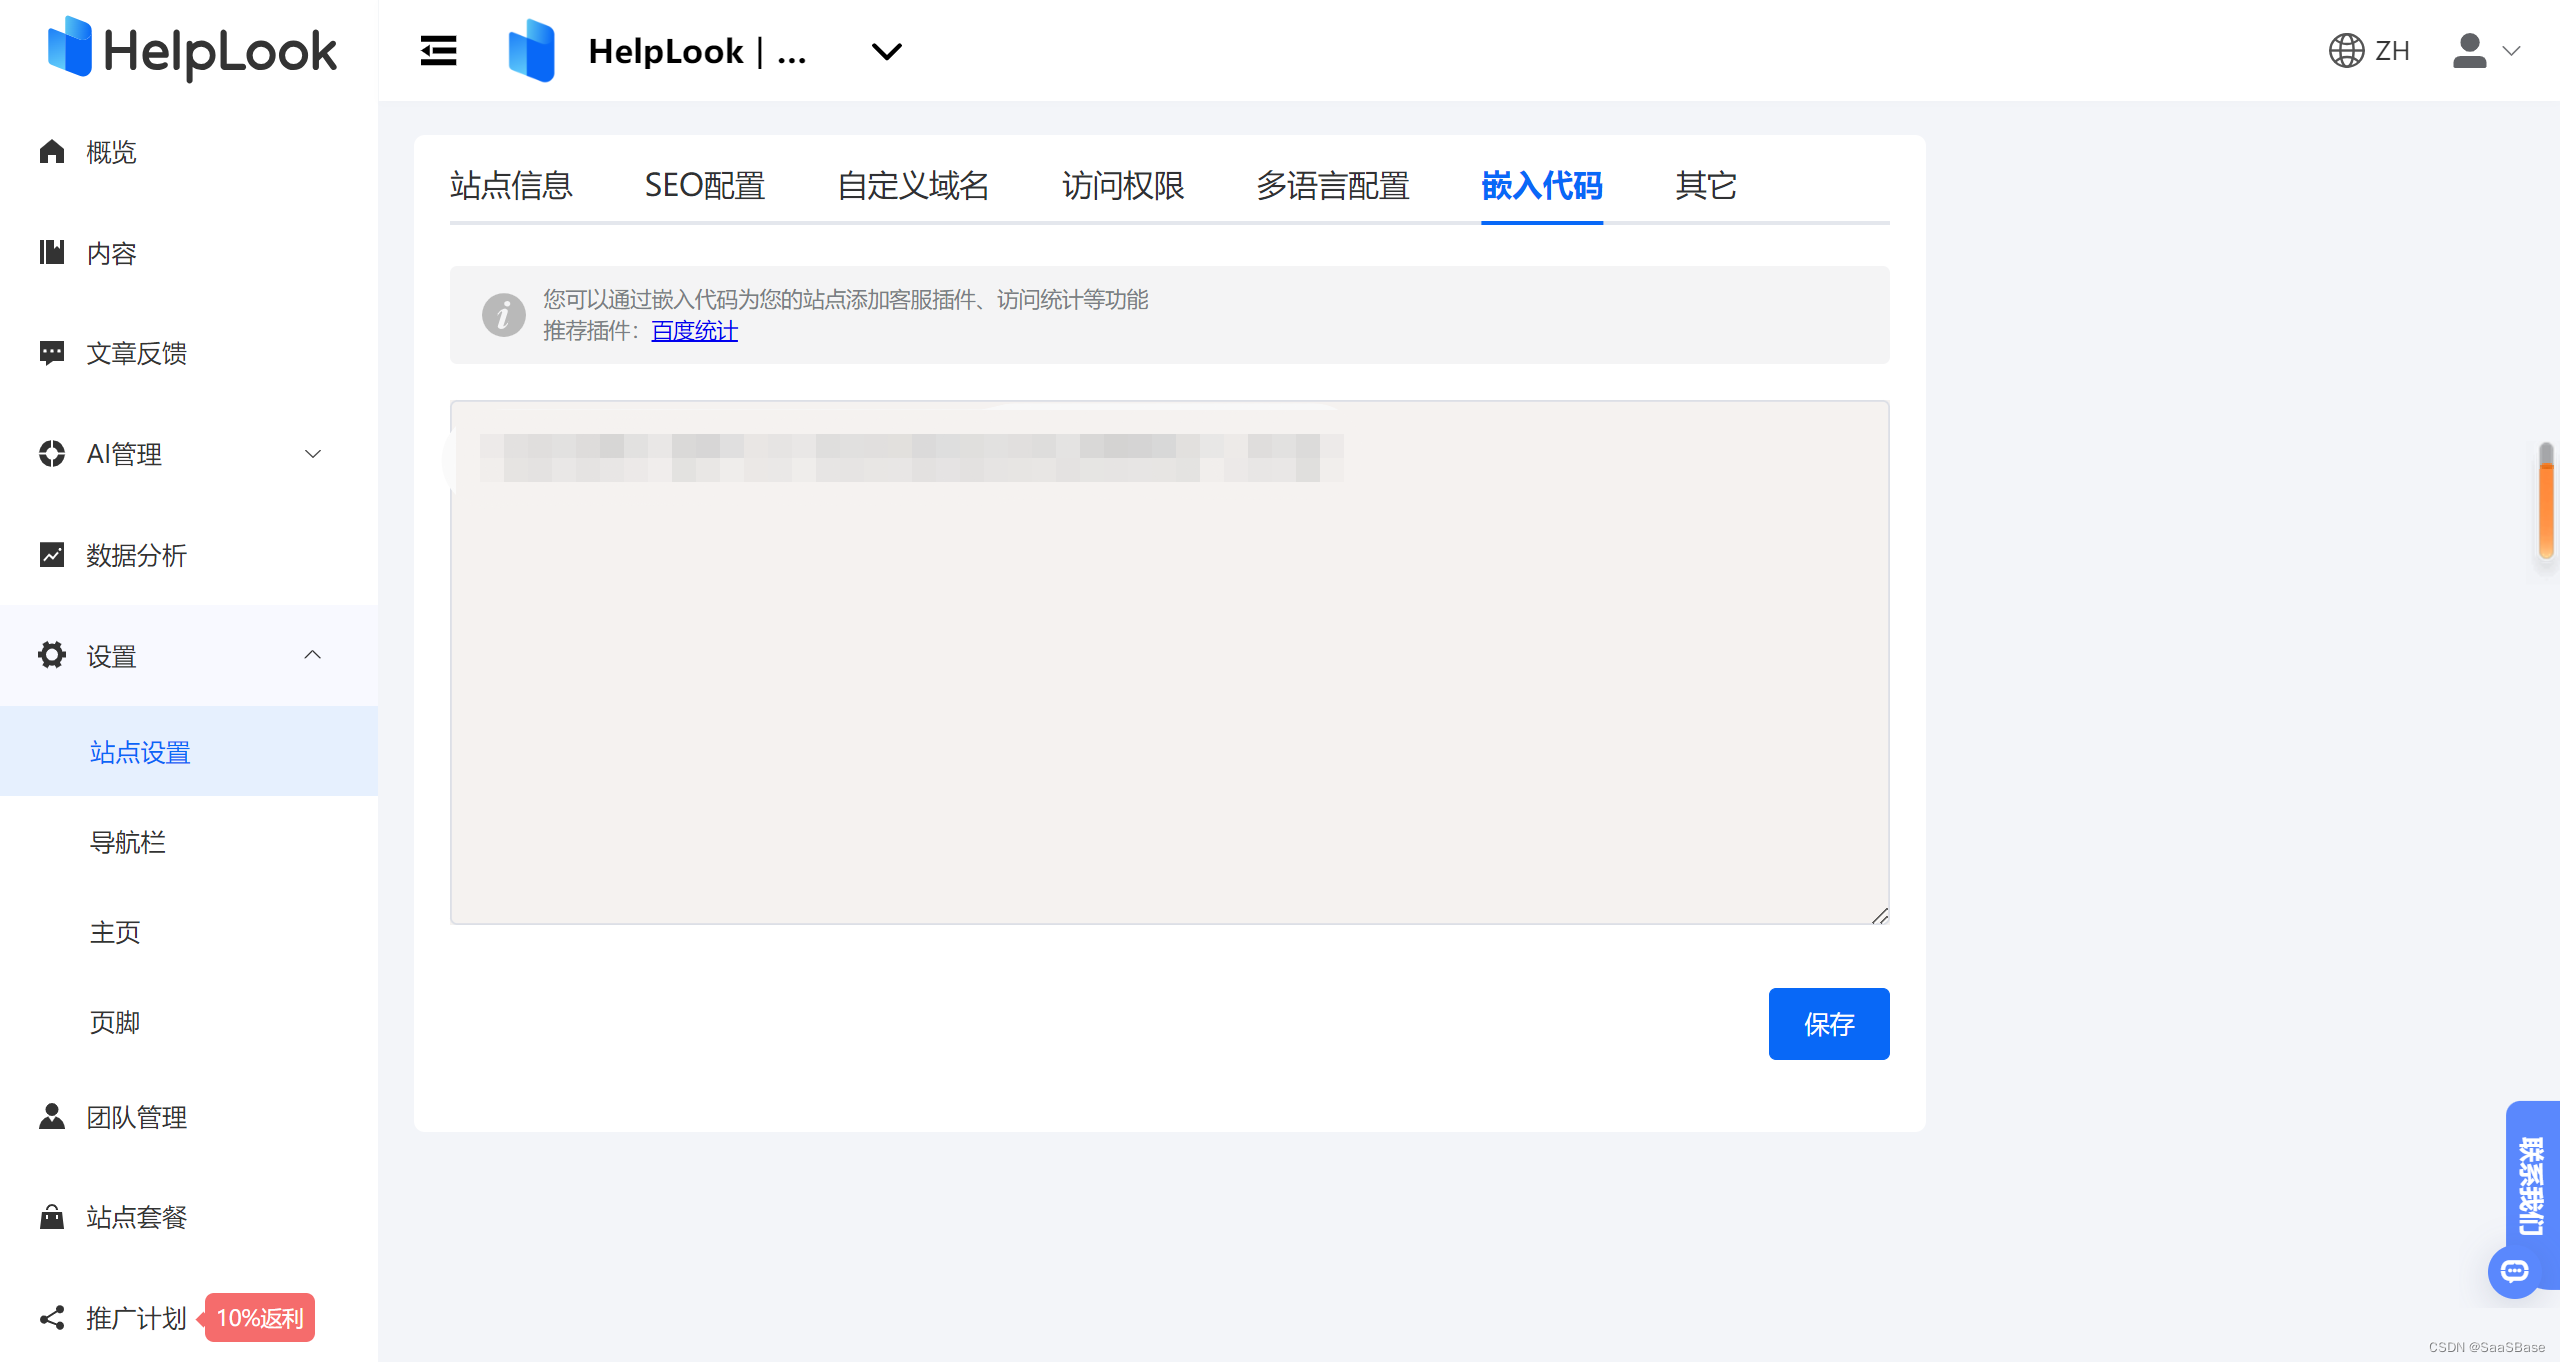Switch to 多语言配置 tab
The height and width of the screenshot is (1362, 2560).
pos(1333,186)
